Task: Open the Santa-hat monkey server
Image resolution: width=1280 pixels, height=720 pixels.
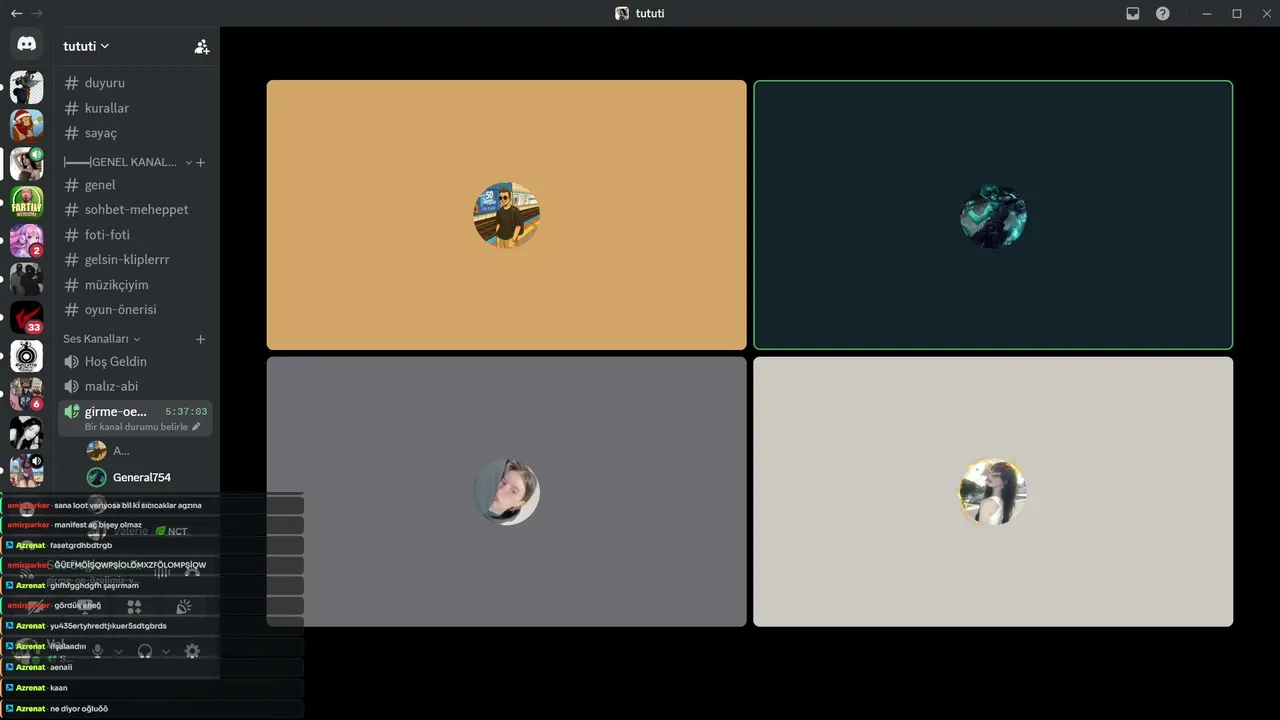Action: 27,125
